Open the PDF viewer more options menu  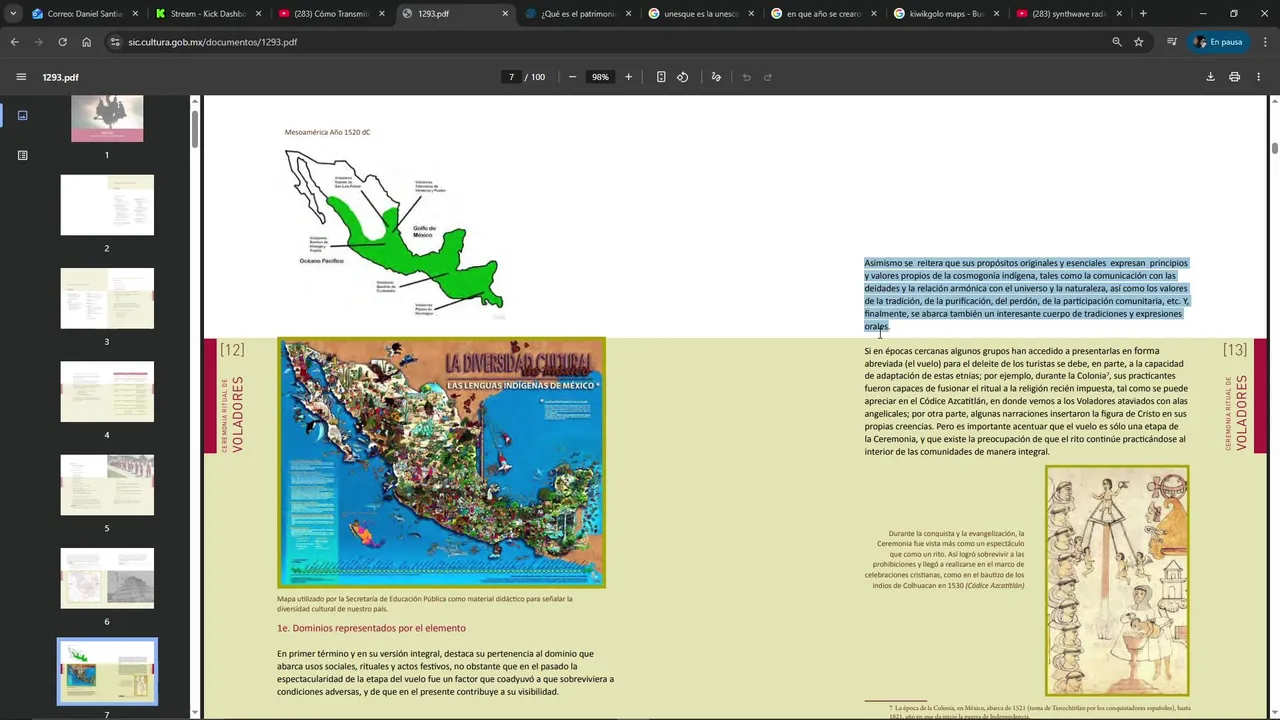[x=1259, y=77]
